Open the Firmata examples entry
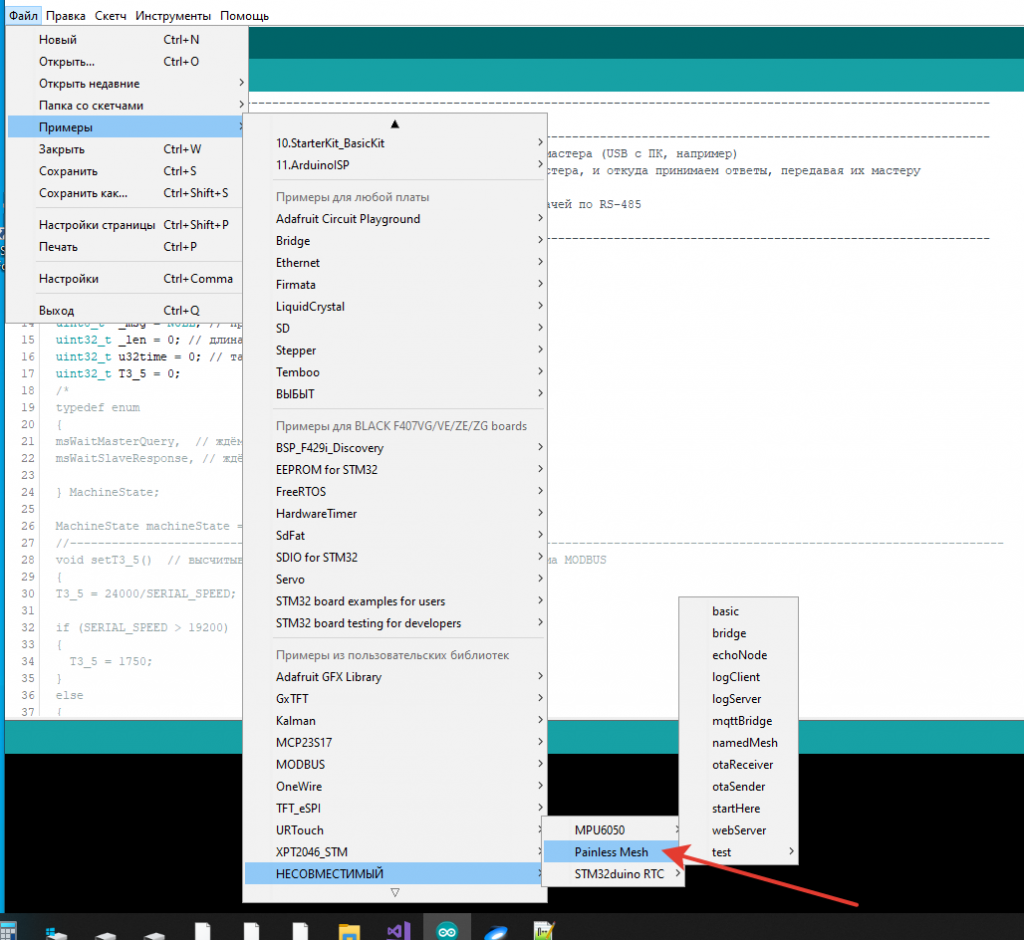 point(394,285)
